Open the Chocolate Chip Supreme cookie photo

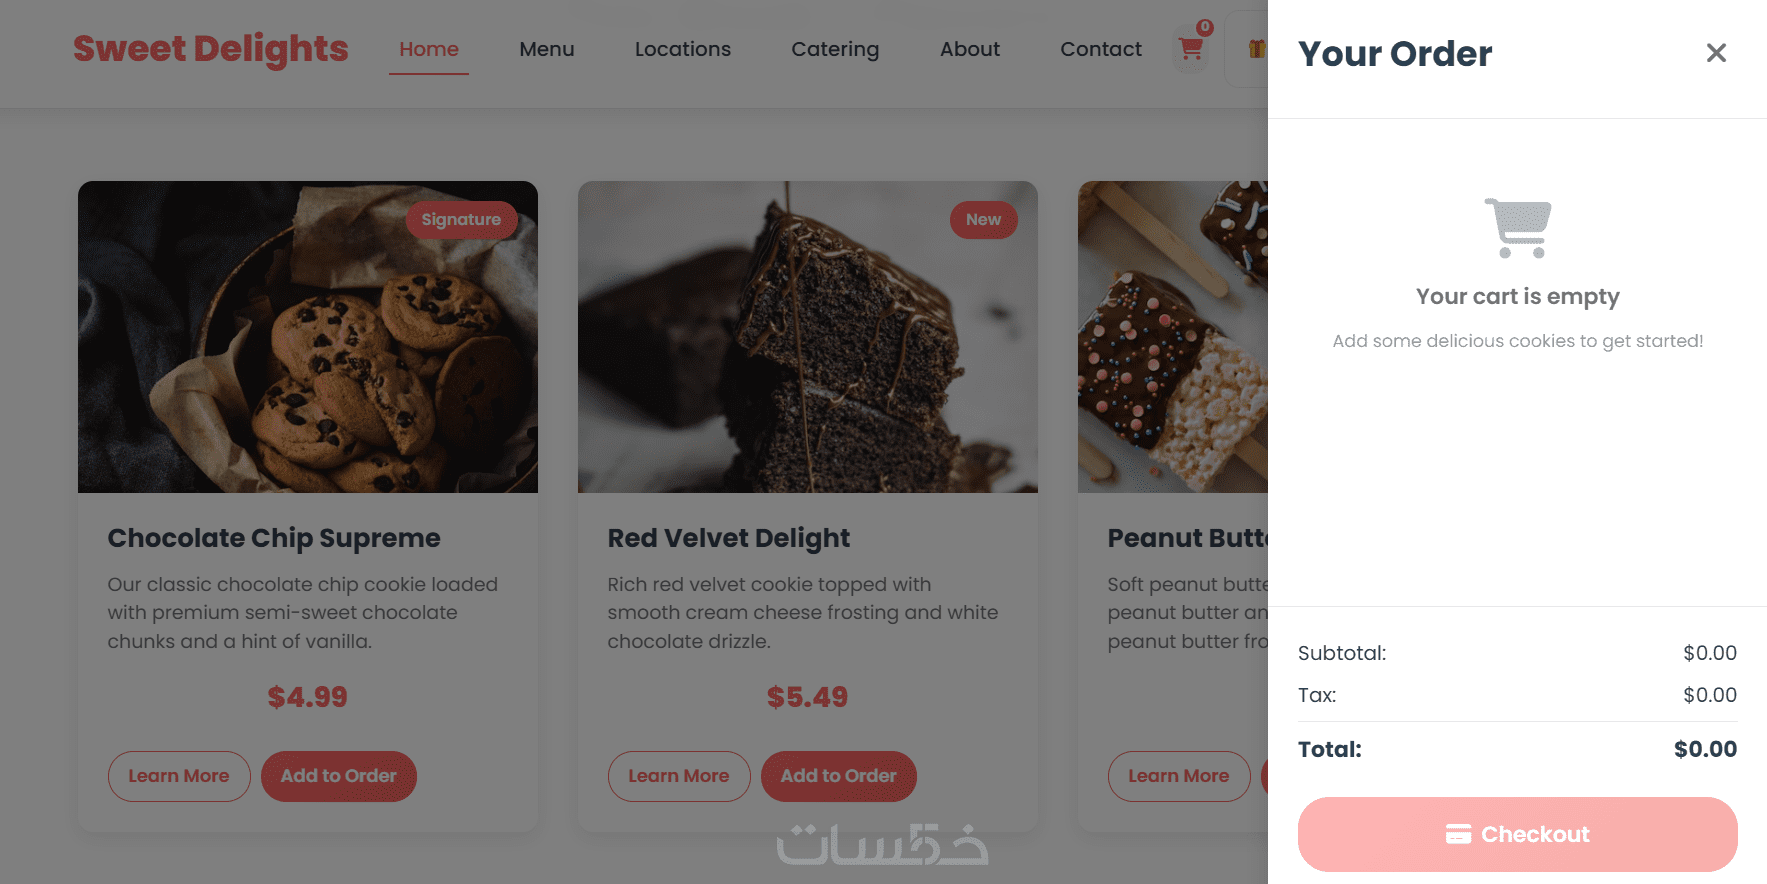308,337
